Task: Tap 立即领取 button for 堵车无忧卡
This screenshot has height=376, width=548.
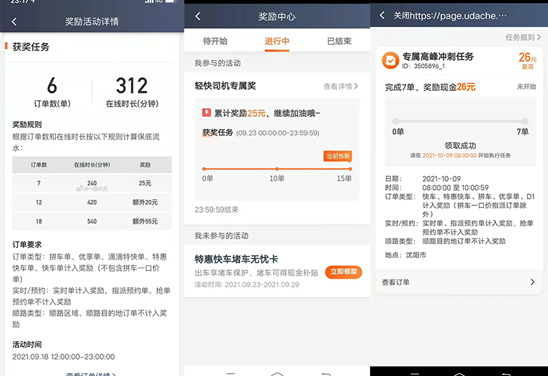Action: [x=344, y=272]
